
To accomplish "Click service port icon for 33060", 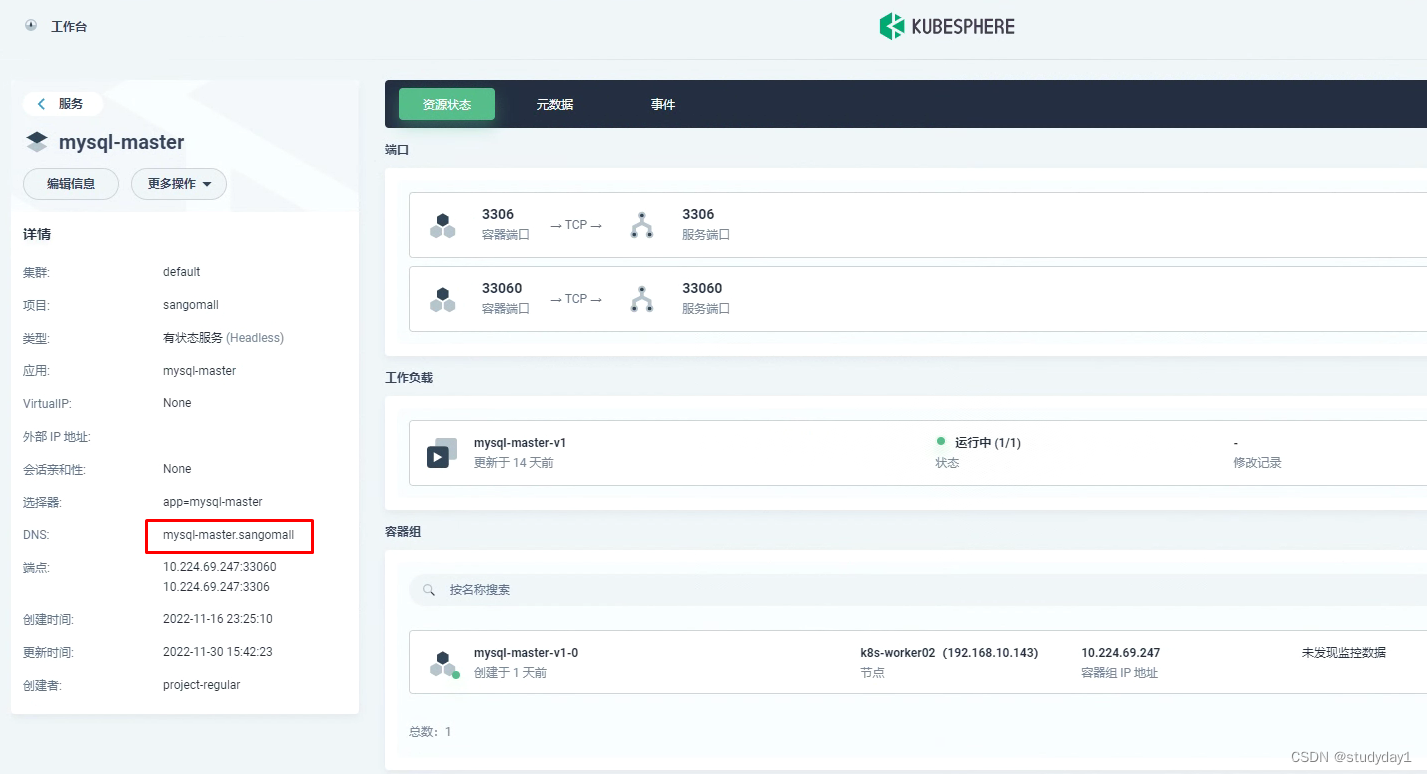I will coord(642,299).
